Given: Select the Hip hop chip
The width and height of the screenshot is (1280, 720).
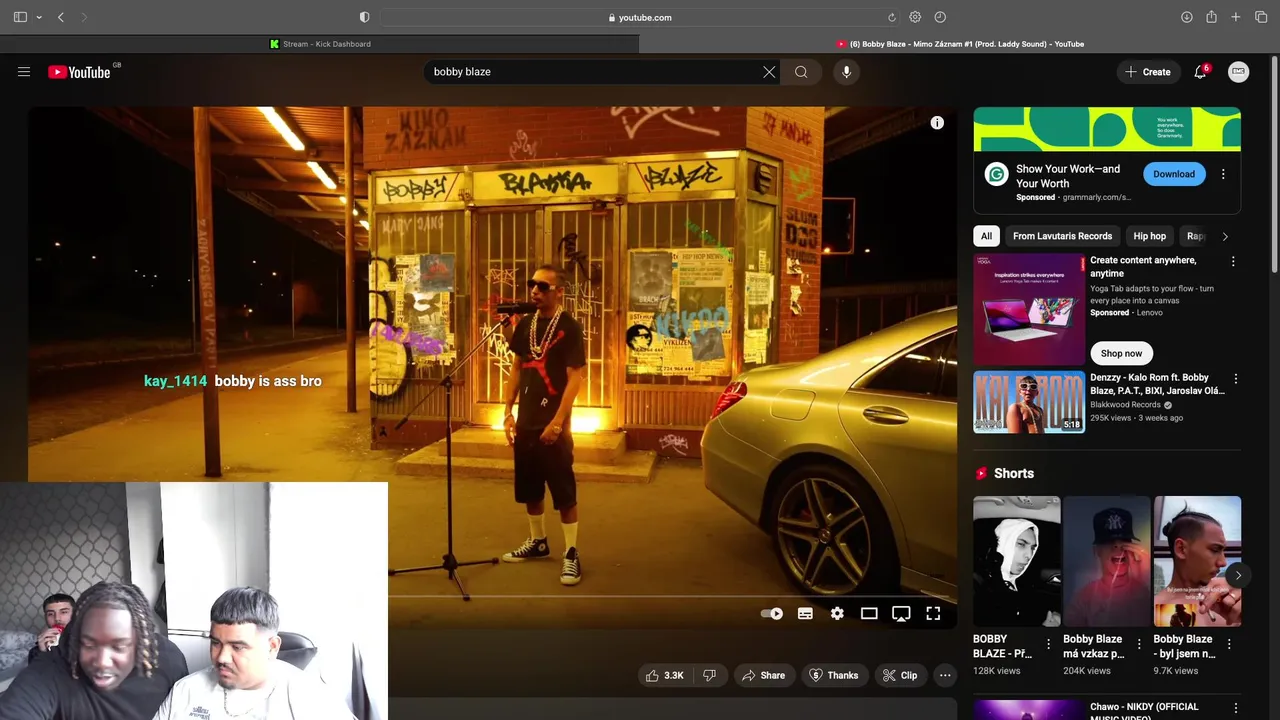Looking at the screenshot, I should click(x=1149, y=236).
